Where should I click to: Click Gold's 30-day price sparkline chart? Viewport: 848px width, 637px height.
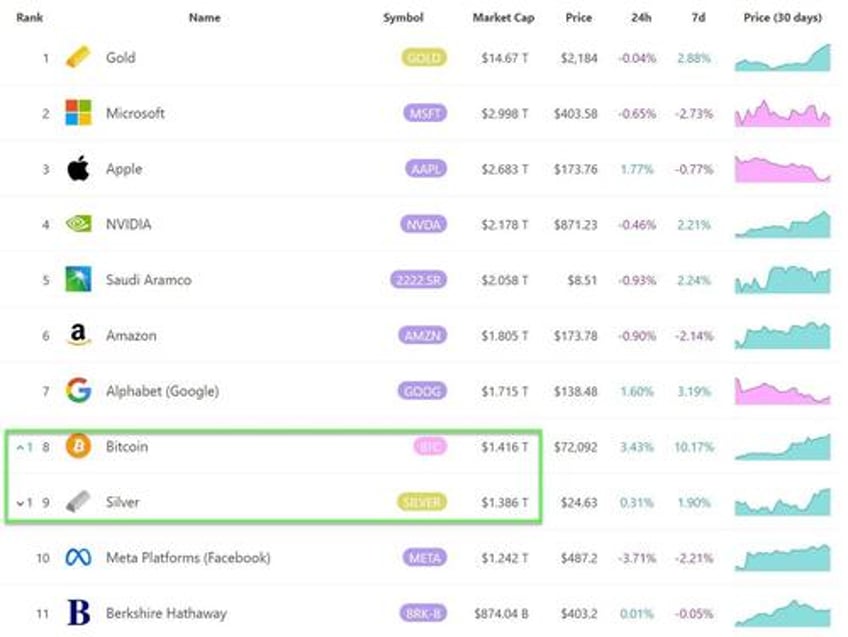tap(783, 57)
